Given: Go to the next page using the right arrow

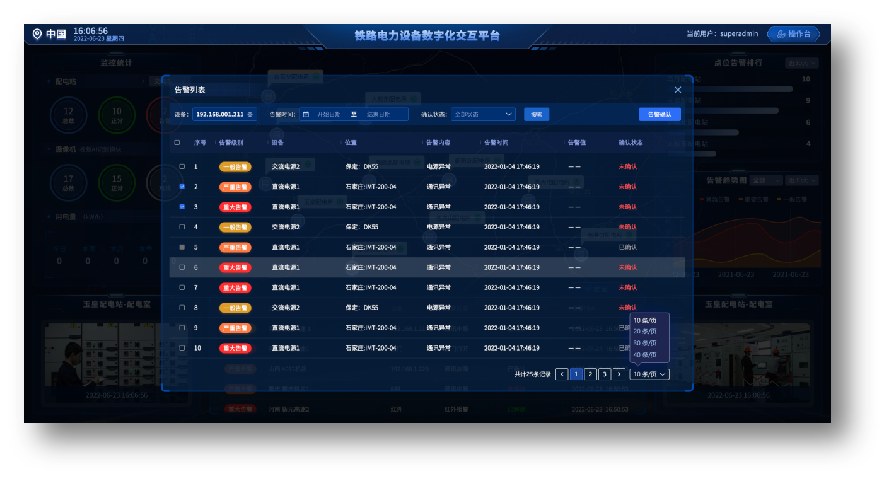Looking at the screenshot, I should tap(619, 374).
